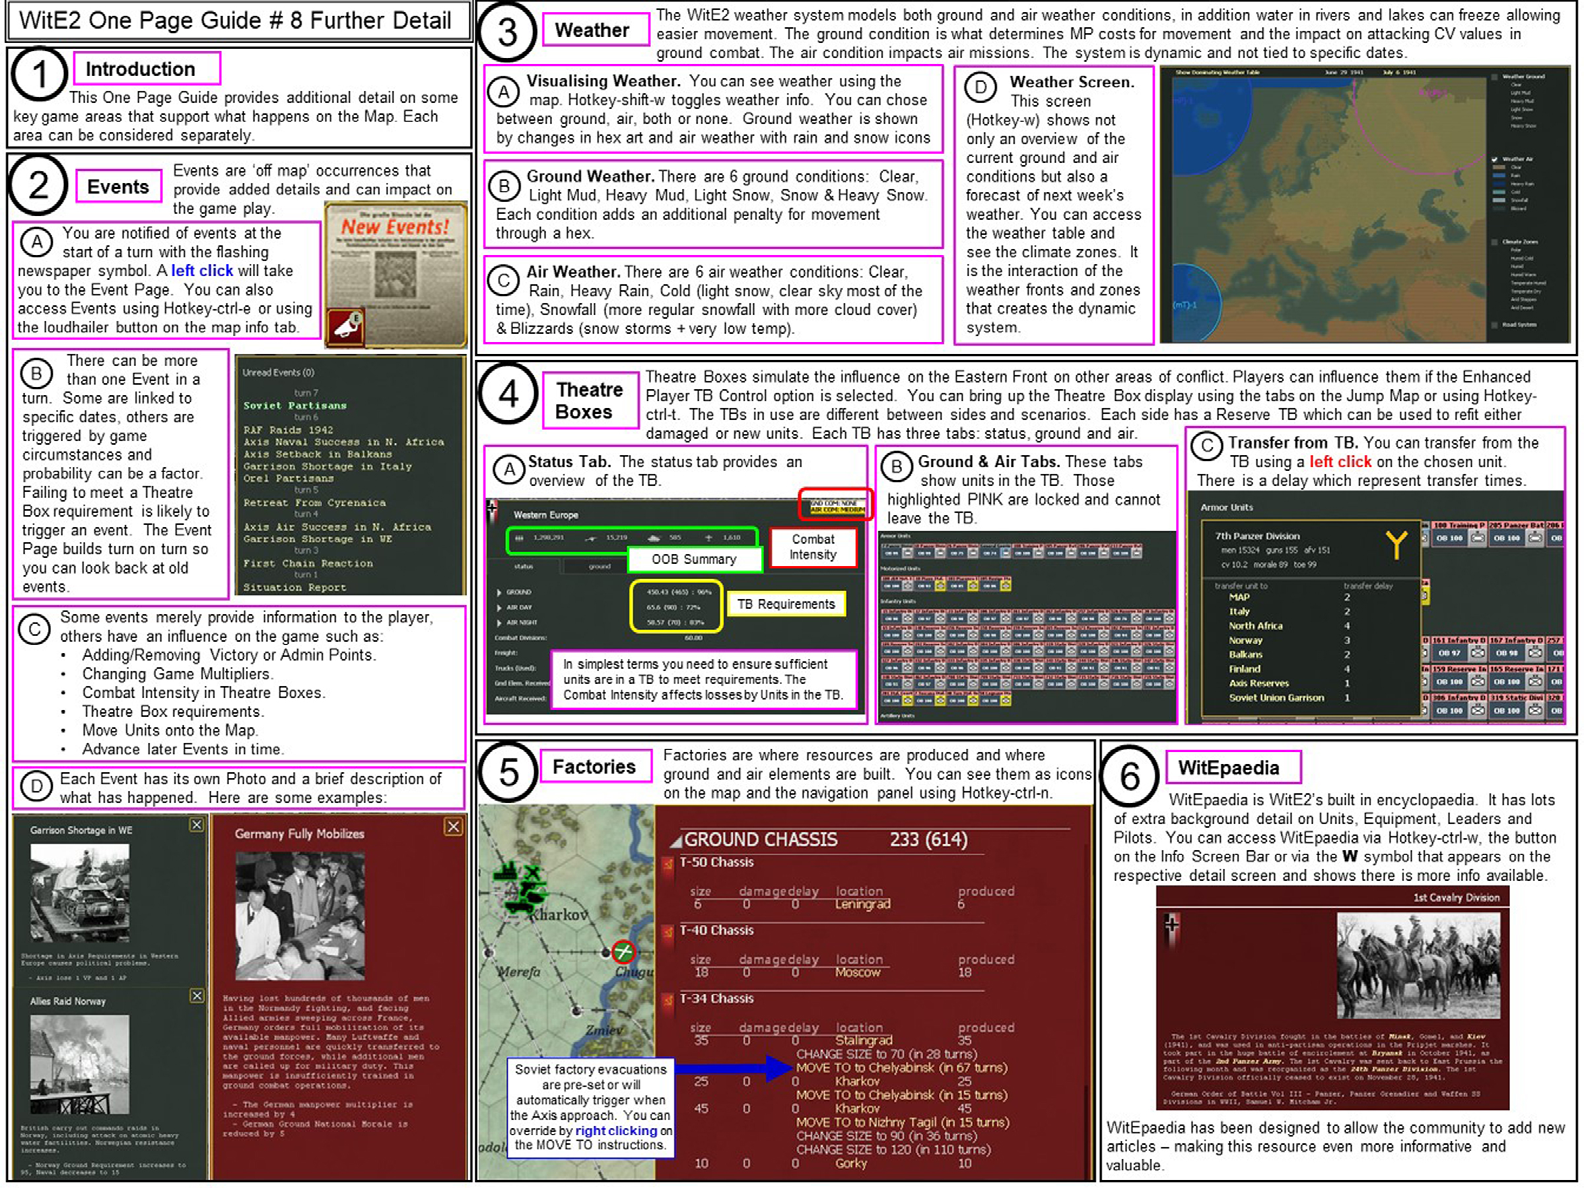Click the yellow Y division symbol
This screenshot has width=1584, height=1188.
pyautogui.click(x=1396, y=545)
